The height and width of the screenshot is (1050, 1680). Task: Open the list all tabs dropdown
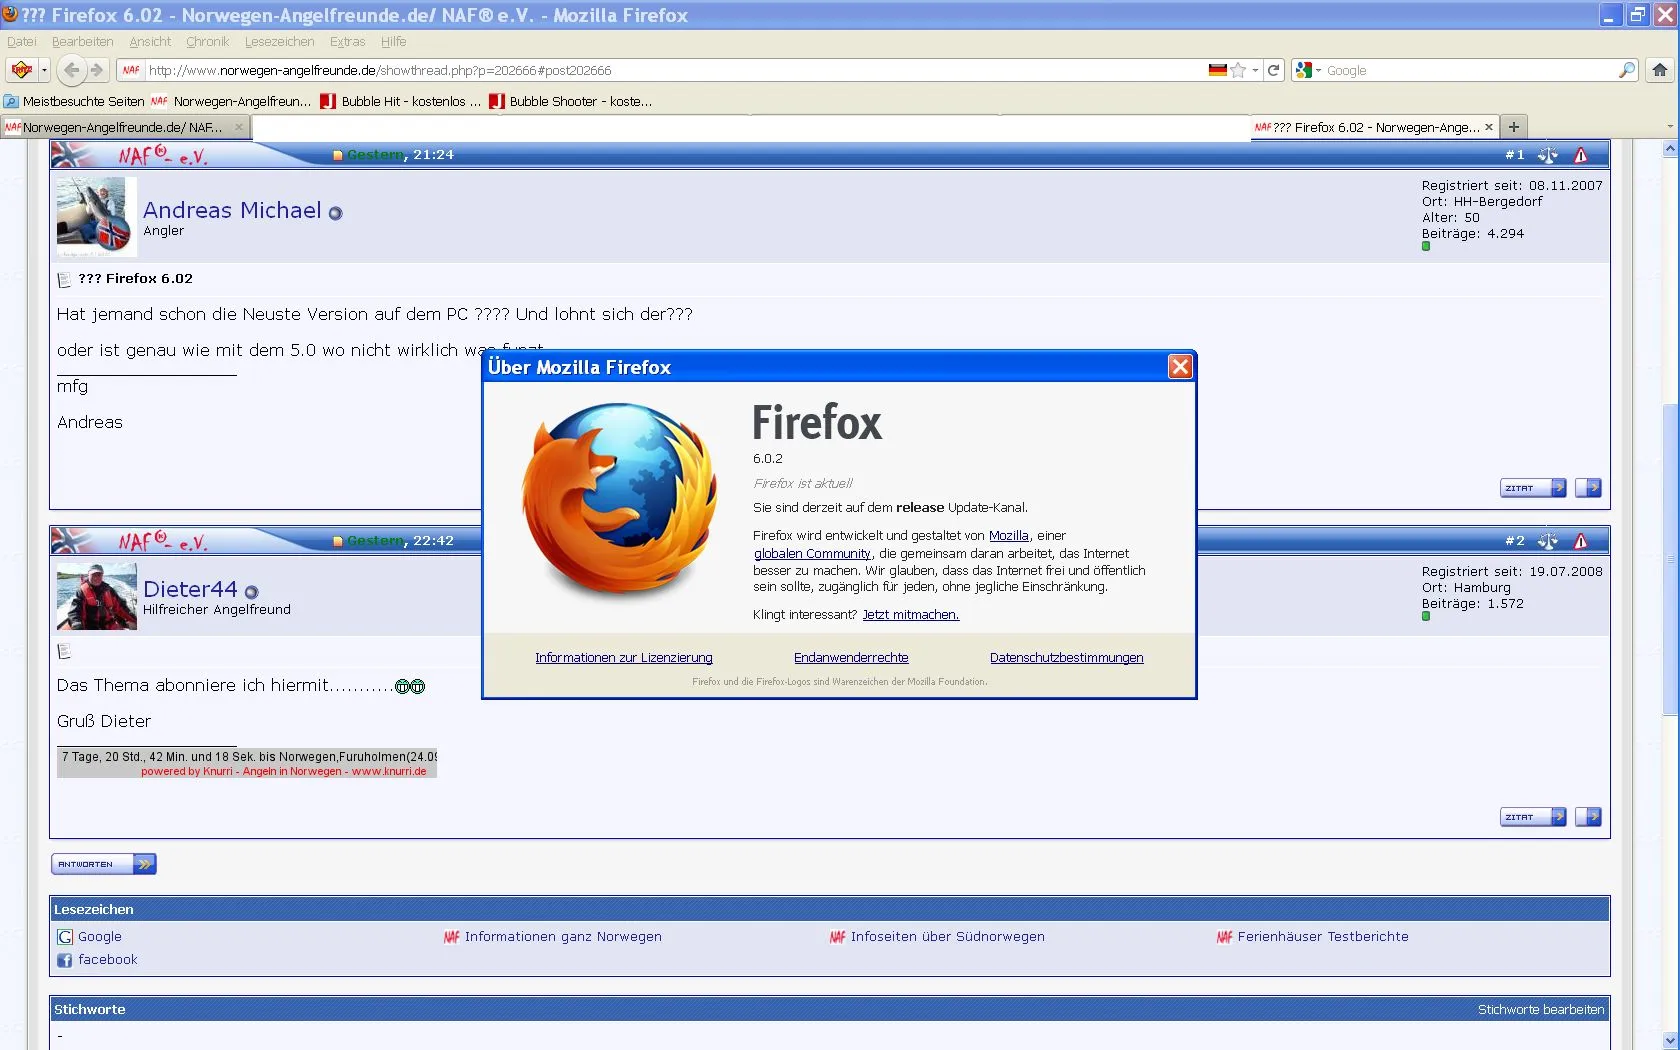tap(1669, 127)
